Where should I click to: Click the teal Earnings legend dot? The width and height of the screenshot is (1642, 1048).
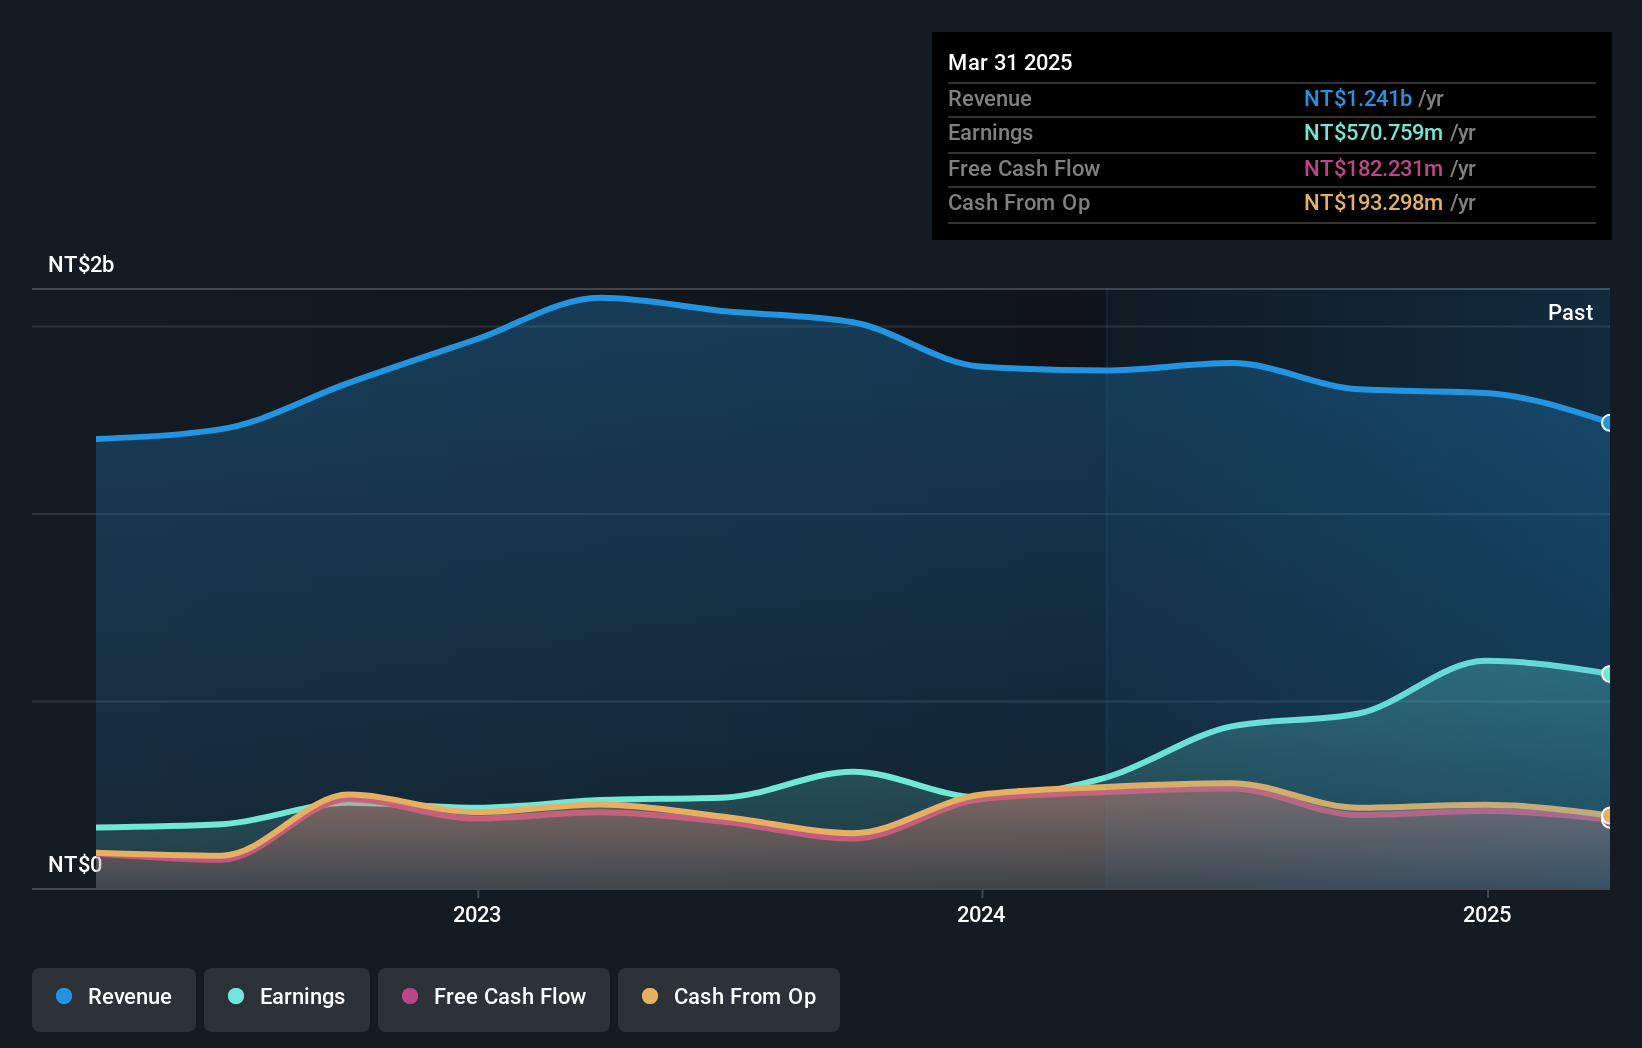(236, 996)
